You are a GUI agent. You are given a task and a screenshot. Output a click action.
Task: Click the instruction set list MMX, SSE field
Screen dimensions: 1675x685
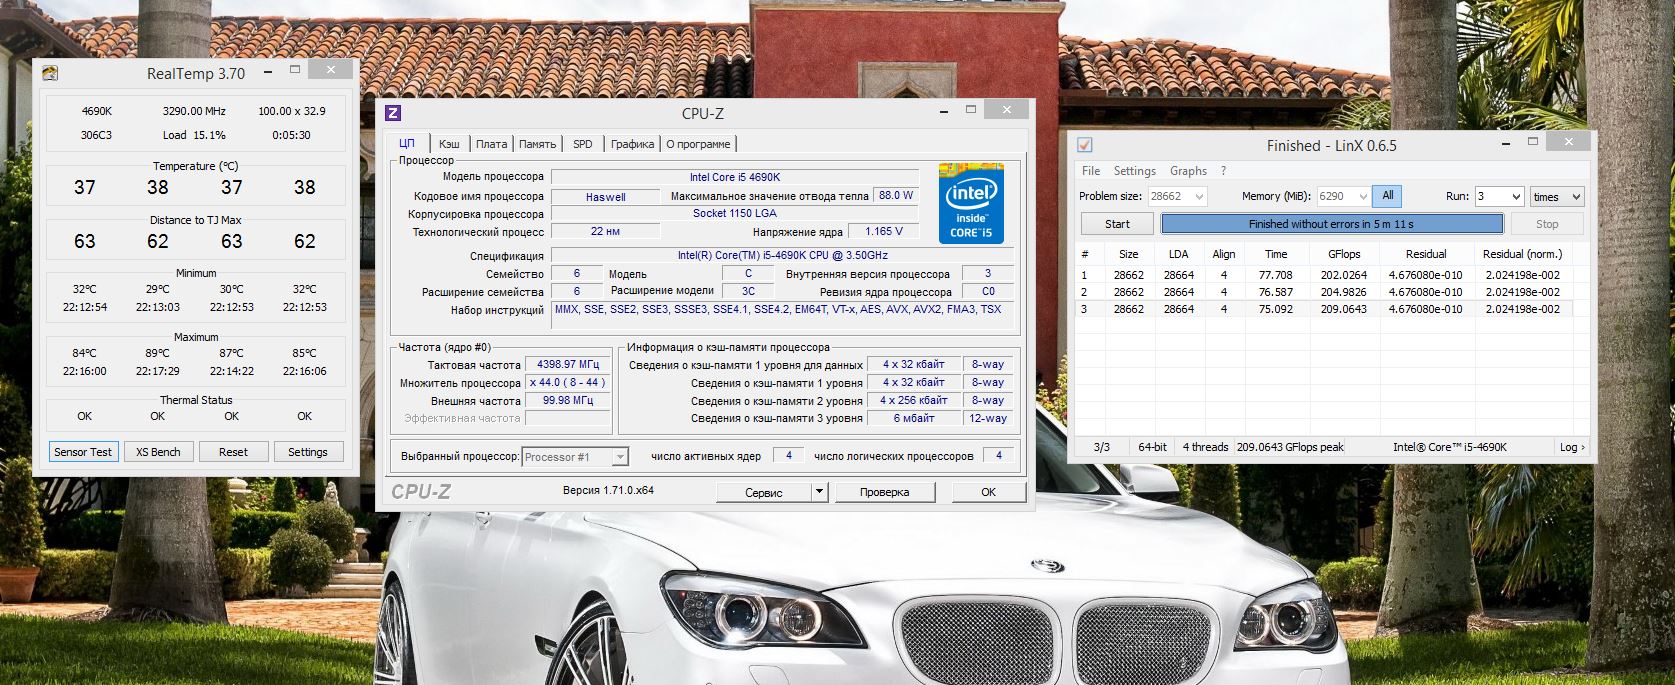click(782, 314)
